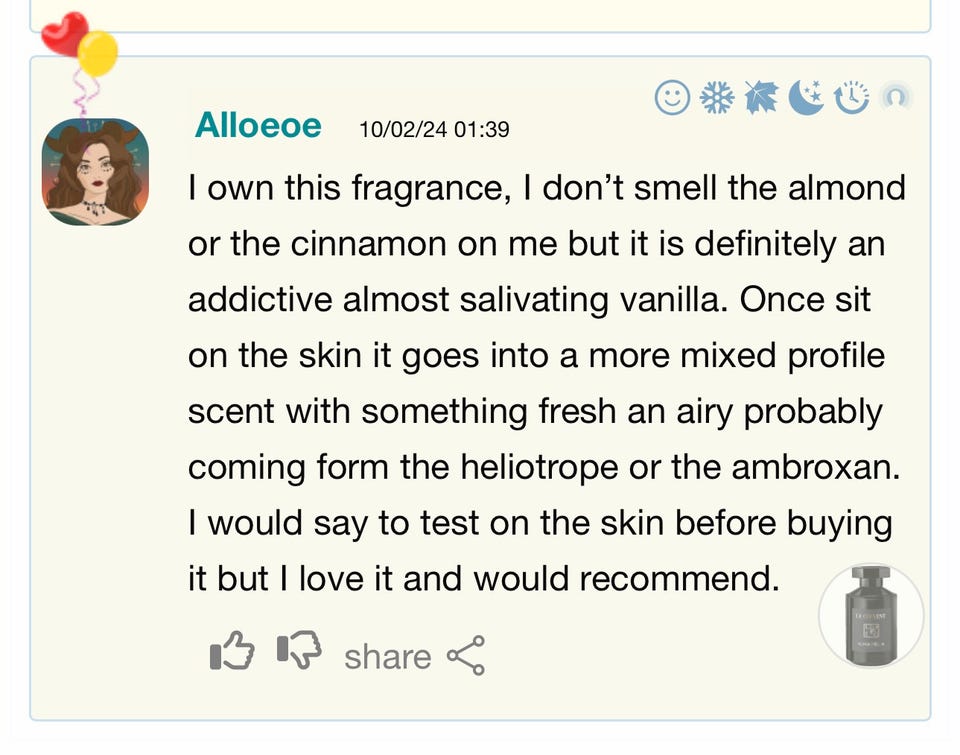The width and height of the screenshot is (960, 755).
Task: Click the red heart balloon decoration
Action: coord(63,33)
